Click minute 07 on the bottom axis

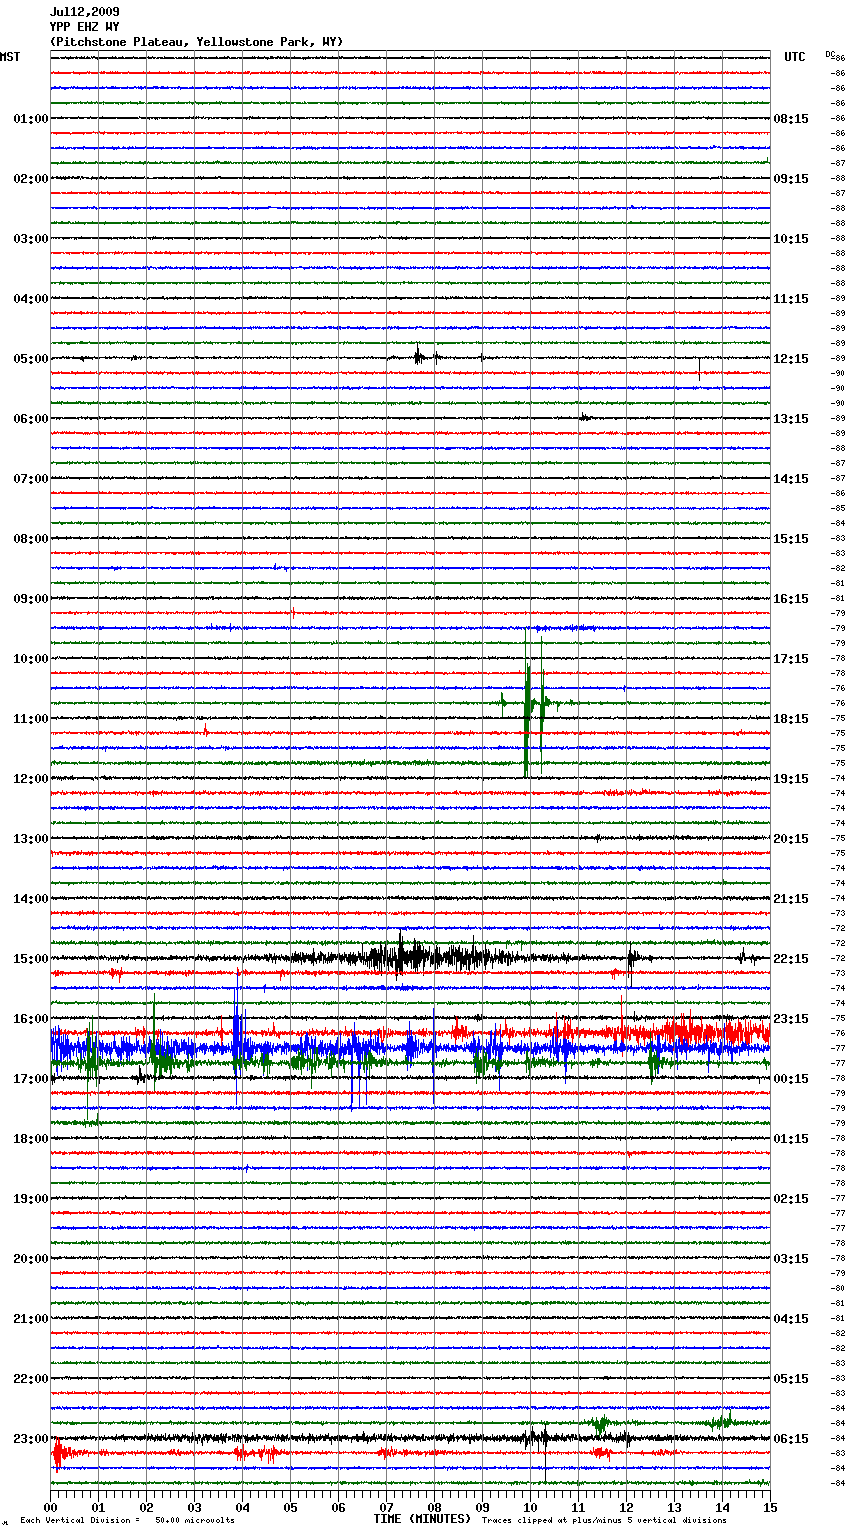(x=386, y=1507)
